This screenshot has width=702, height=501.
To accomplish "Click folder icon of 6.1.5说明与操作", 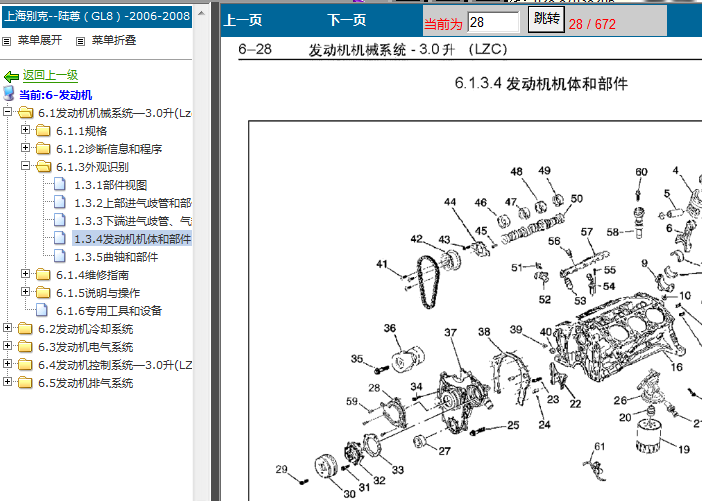I will [x=43, y=292].
